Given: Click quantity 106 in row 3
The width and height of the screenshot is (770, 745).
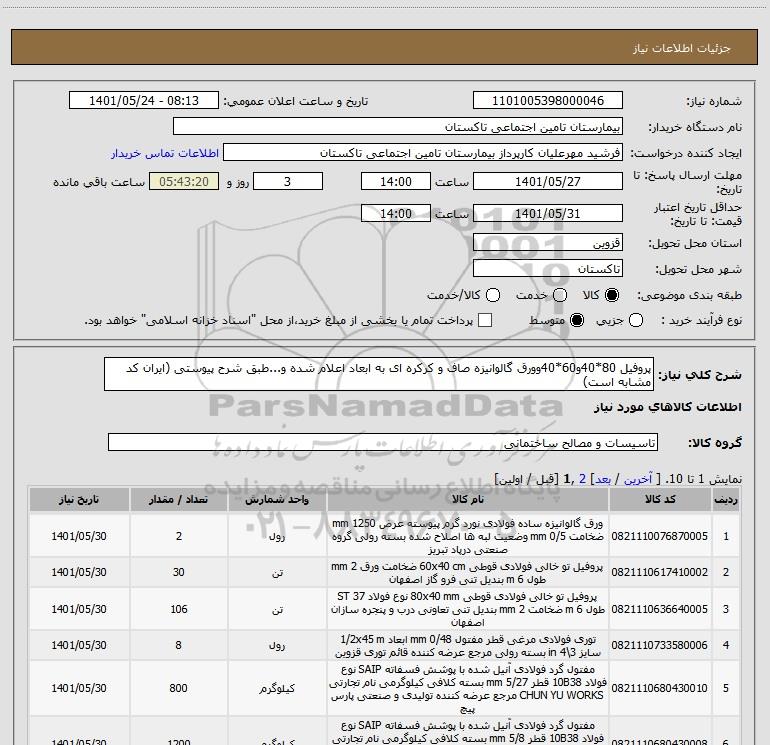Looking at the screenshot, I should (x=179, y=609).
